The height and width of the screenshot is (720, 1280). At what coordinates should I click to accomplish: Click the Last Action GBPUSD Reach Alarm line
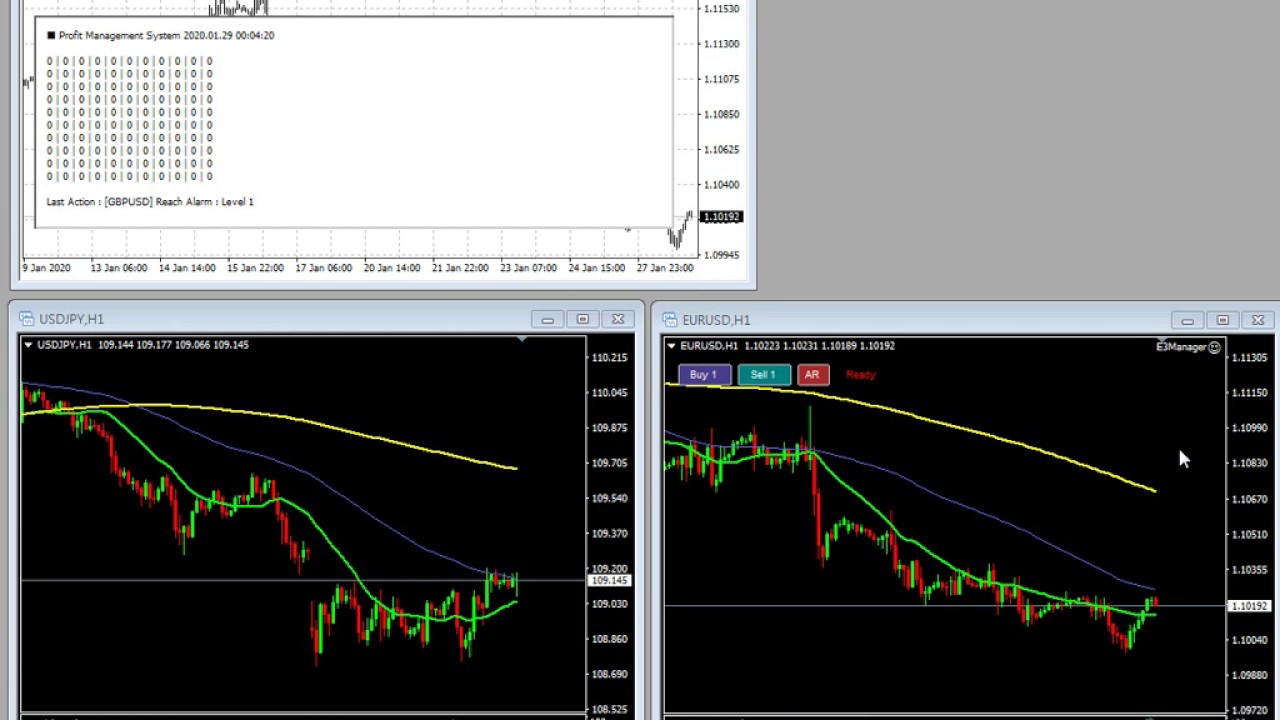tap(150, 202)
